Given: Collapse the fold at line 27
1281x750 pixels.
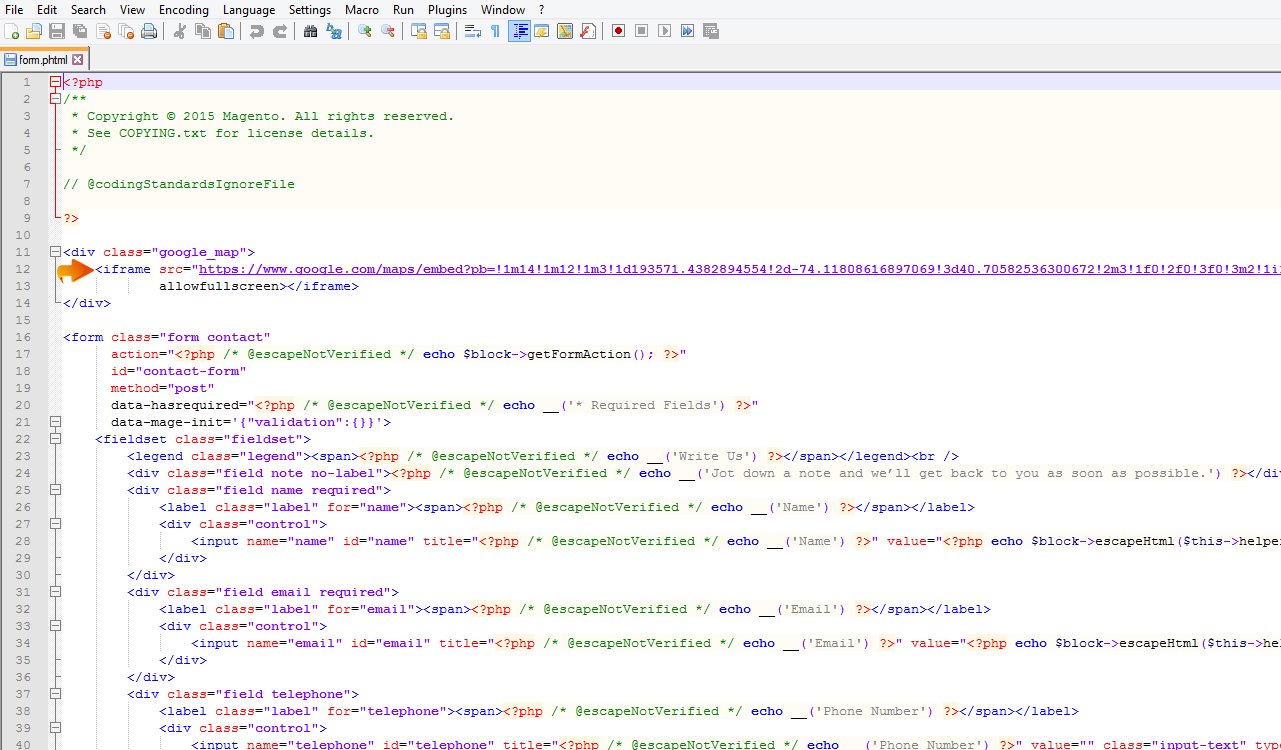Looking at the screenshot, I should pos(56,524).
